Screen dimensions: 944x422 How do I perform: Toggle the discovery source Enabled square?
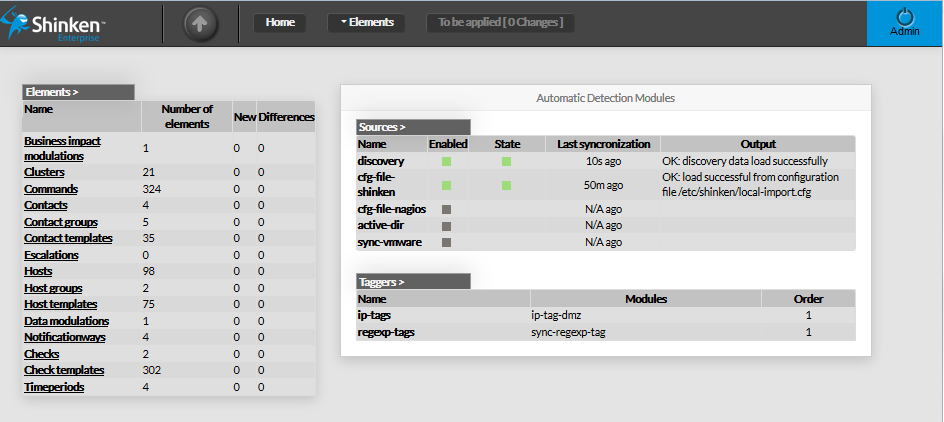(447, 161)
